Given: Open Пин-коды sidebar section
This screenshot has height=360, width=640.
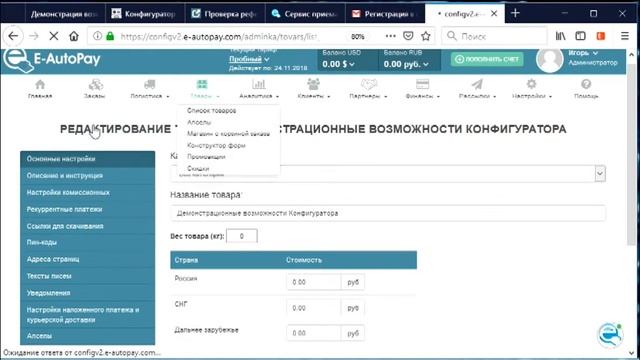Looking at the screenshot, I should click(x=87, y=242).
